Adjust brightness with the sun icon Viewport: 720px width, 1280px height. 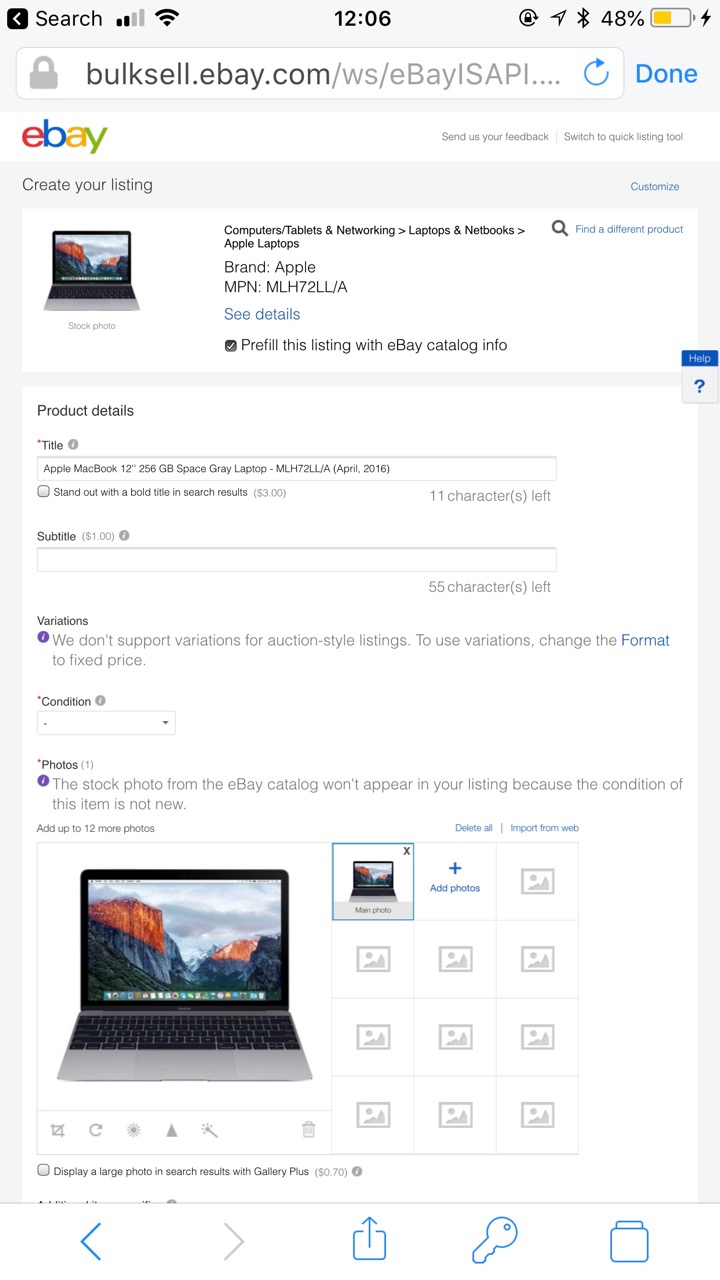click(133, 1130)
